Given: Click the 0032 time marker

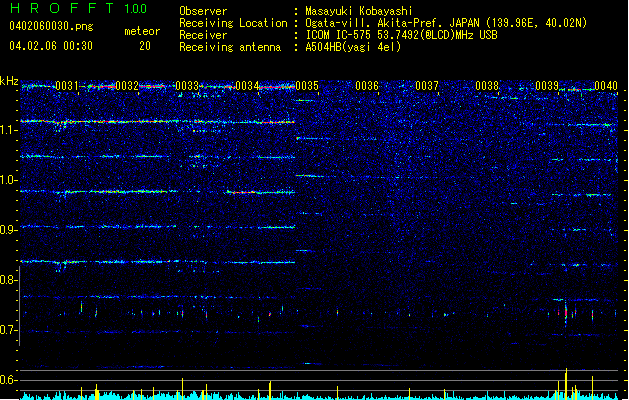Looking at the screenshot, I should point(127,86).
